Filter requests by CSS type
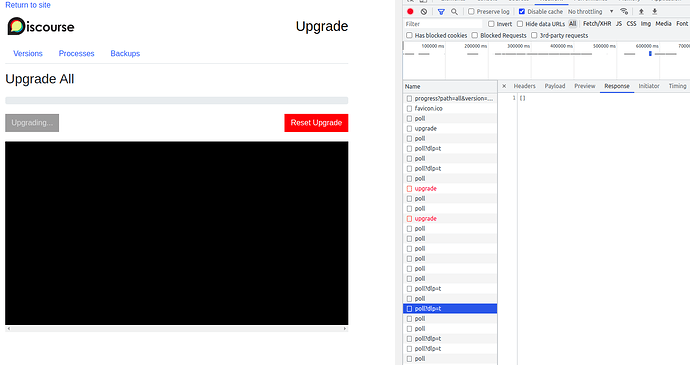The width and height of the screenshot is (690, 365). point(631,24)
